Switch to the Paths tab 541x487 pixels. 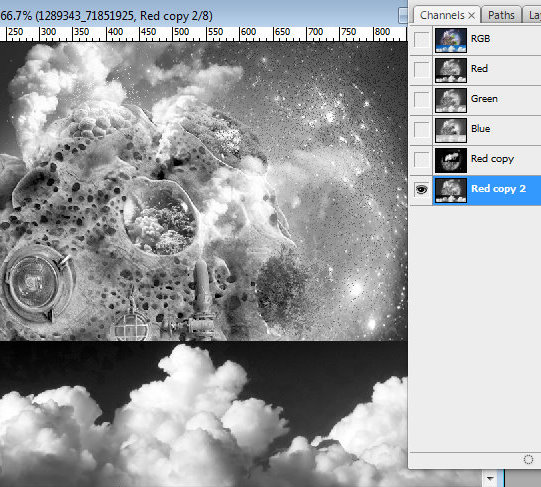coord(501,15)
